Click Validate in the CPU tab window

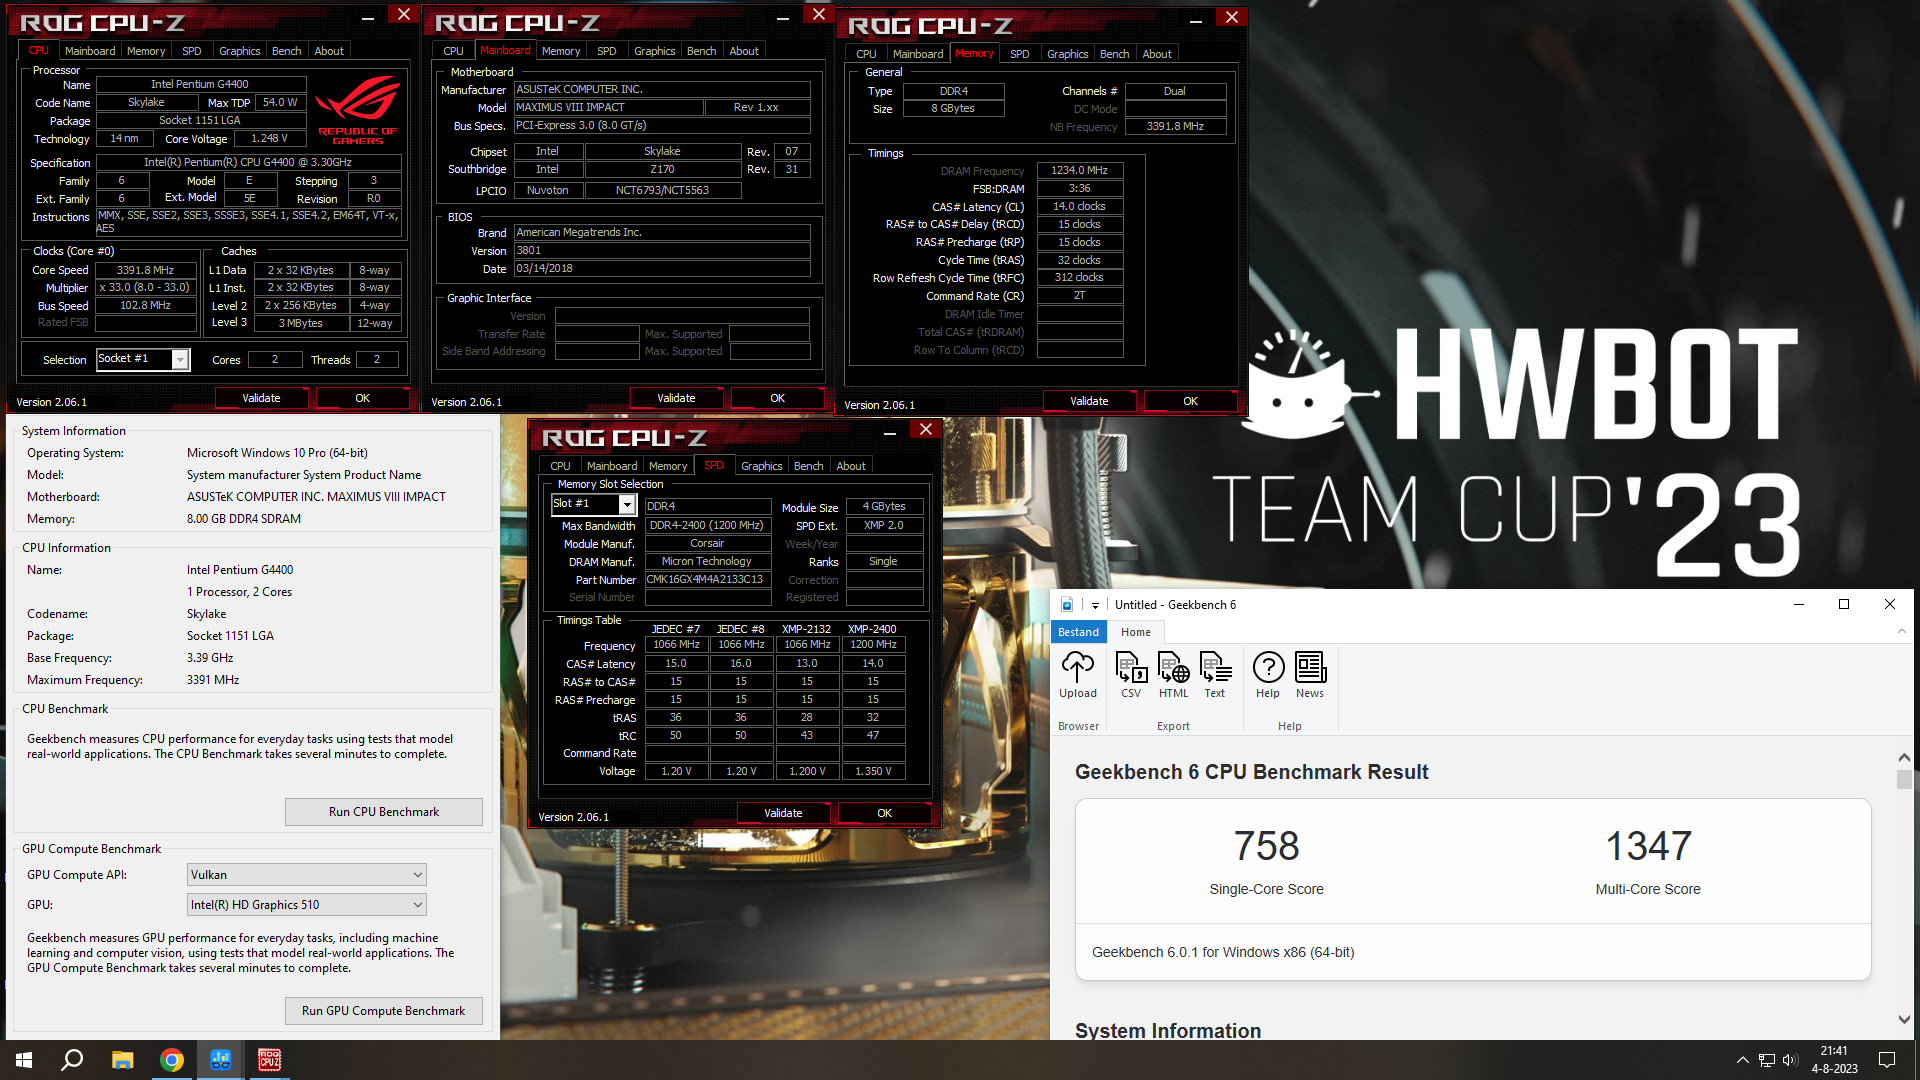coord(261,398)
